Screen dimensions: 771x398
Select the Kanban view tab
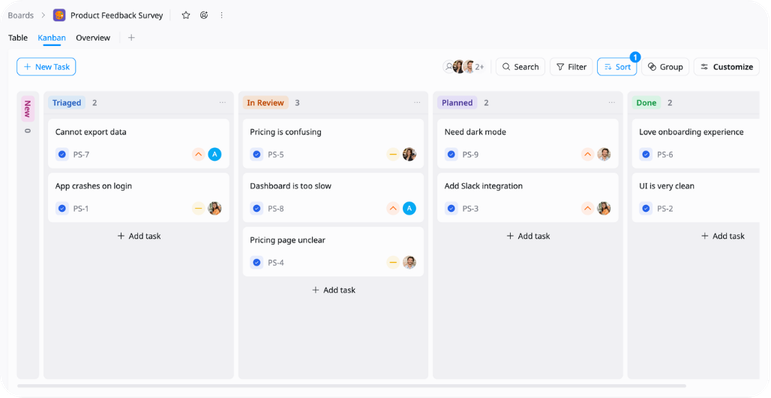point(52,38)
